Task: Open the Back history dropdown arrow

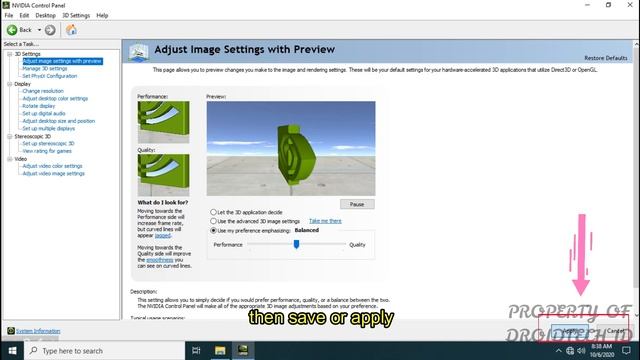Action: click(40, 30)
